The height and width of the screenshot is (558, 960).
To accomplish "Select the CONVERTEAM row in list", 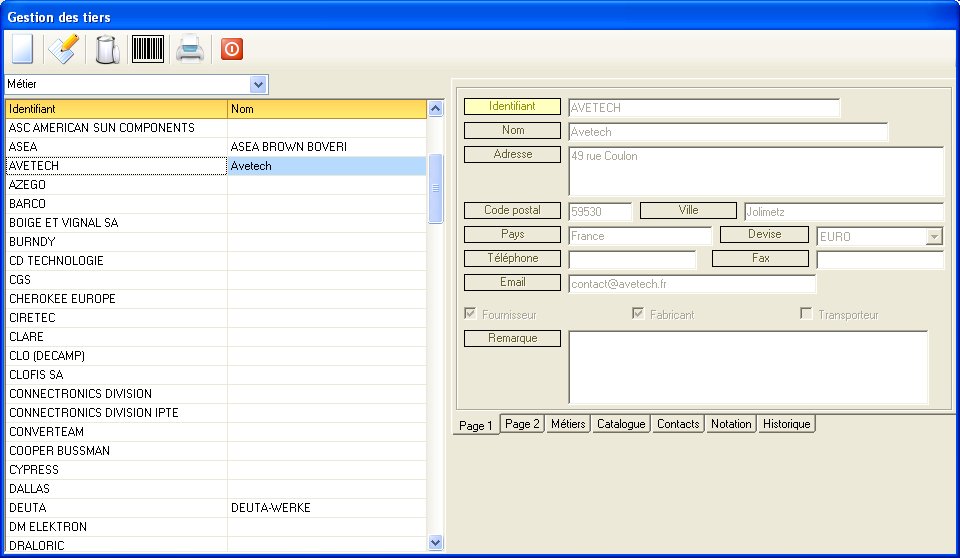I will pyautogui.click(x=116, y=432).
